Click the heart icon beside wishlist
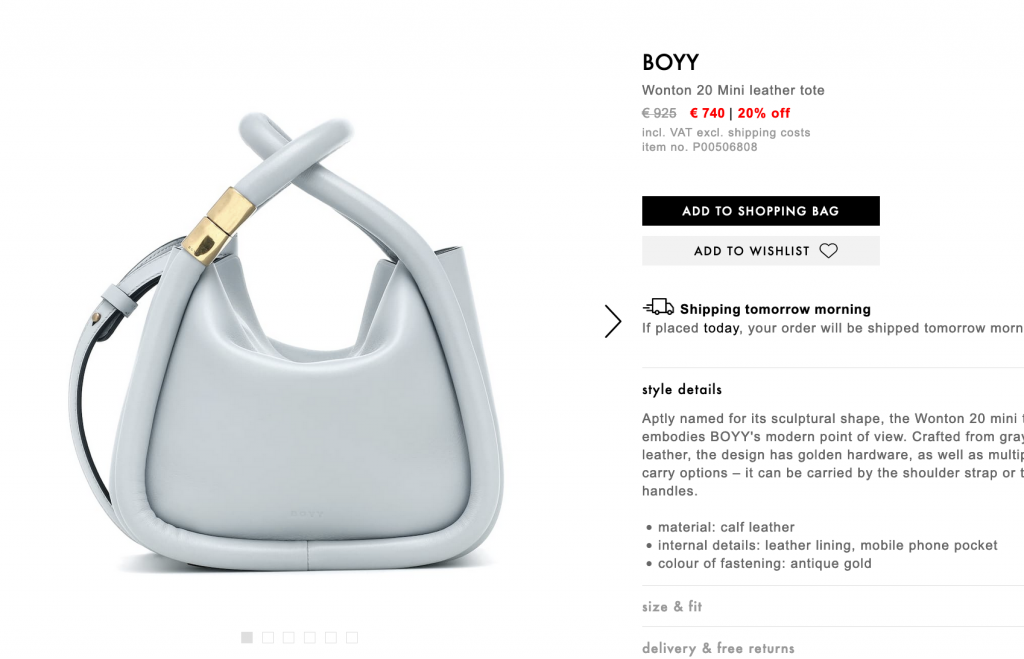Image resolution: width=1024 pixels, height=659 pixels. click(829, 251)
